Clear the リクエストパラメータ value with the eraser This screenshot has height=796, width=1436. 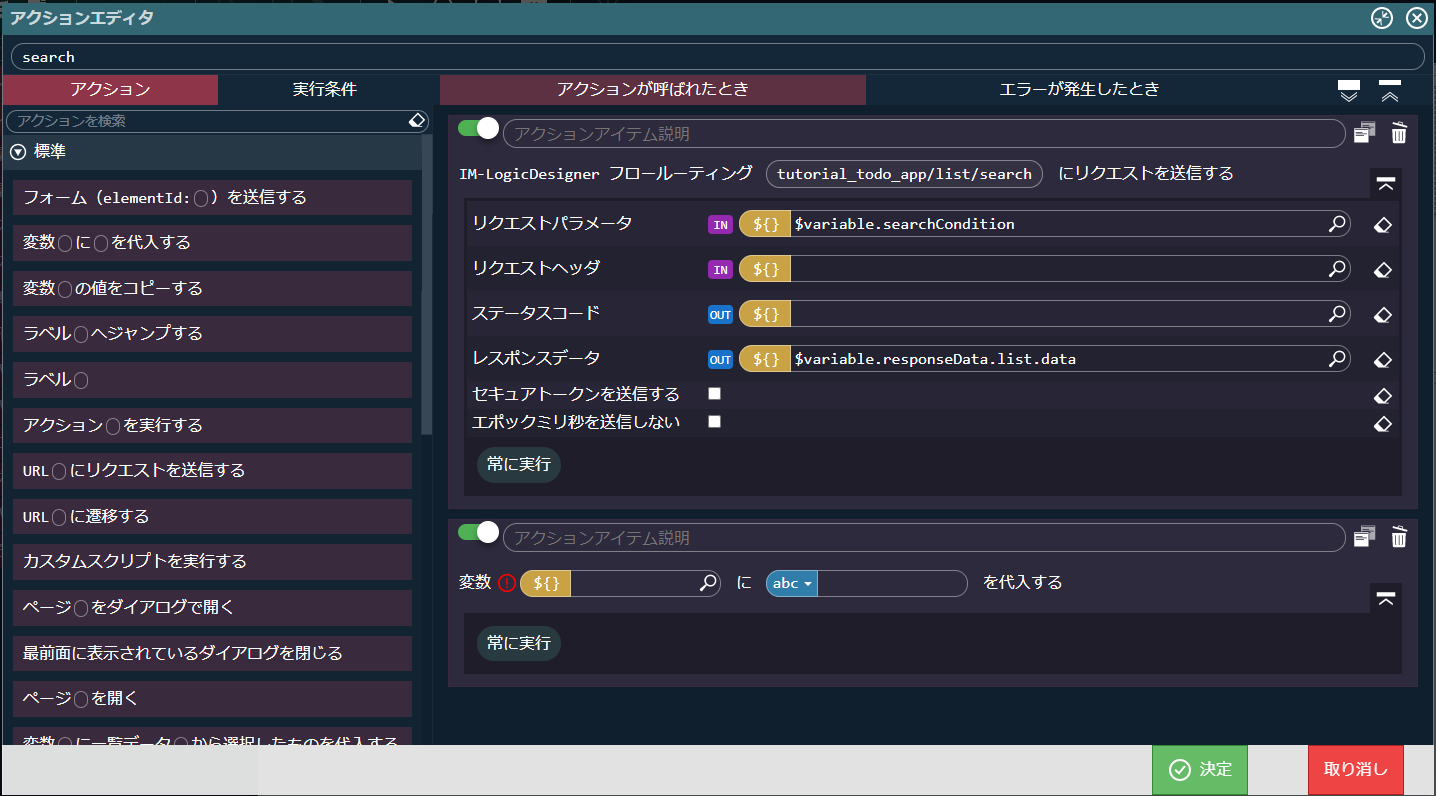pyautogui.click(x=1383, y=225)
